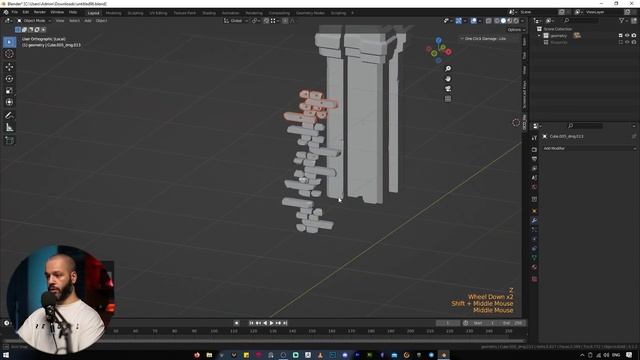Screen dimensions: 640x360
Task: Toggle snapping magnet
Action: point(266,20)
